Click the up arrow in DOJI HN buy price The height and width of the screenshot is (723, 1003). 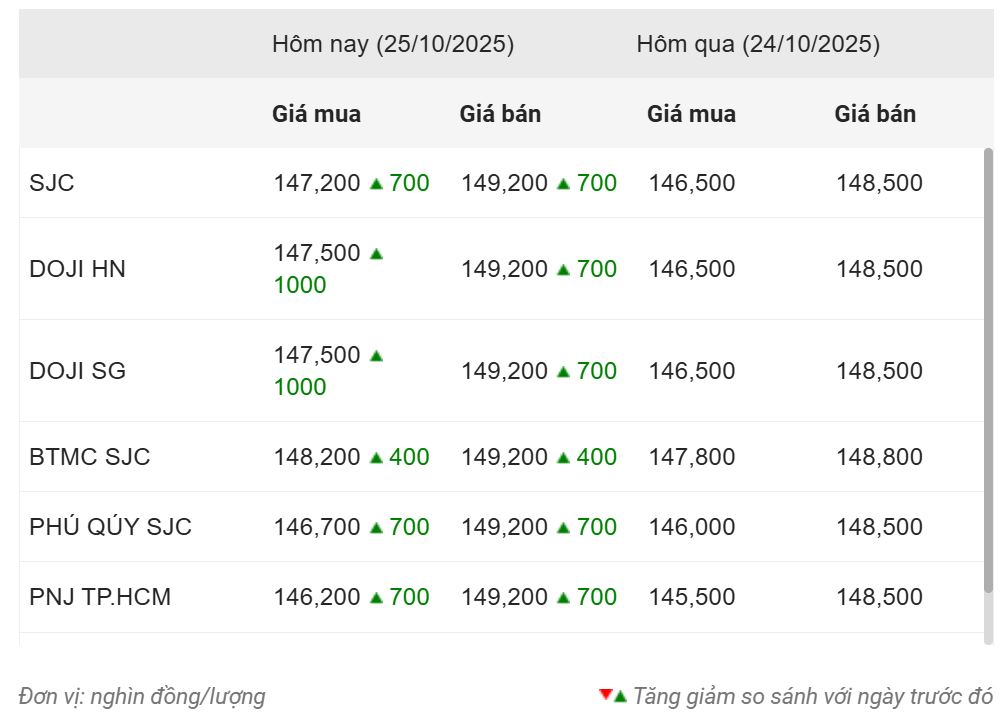(376, 254)
